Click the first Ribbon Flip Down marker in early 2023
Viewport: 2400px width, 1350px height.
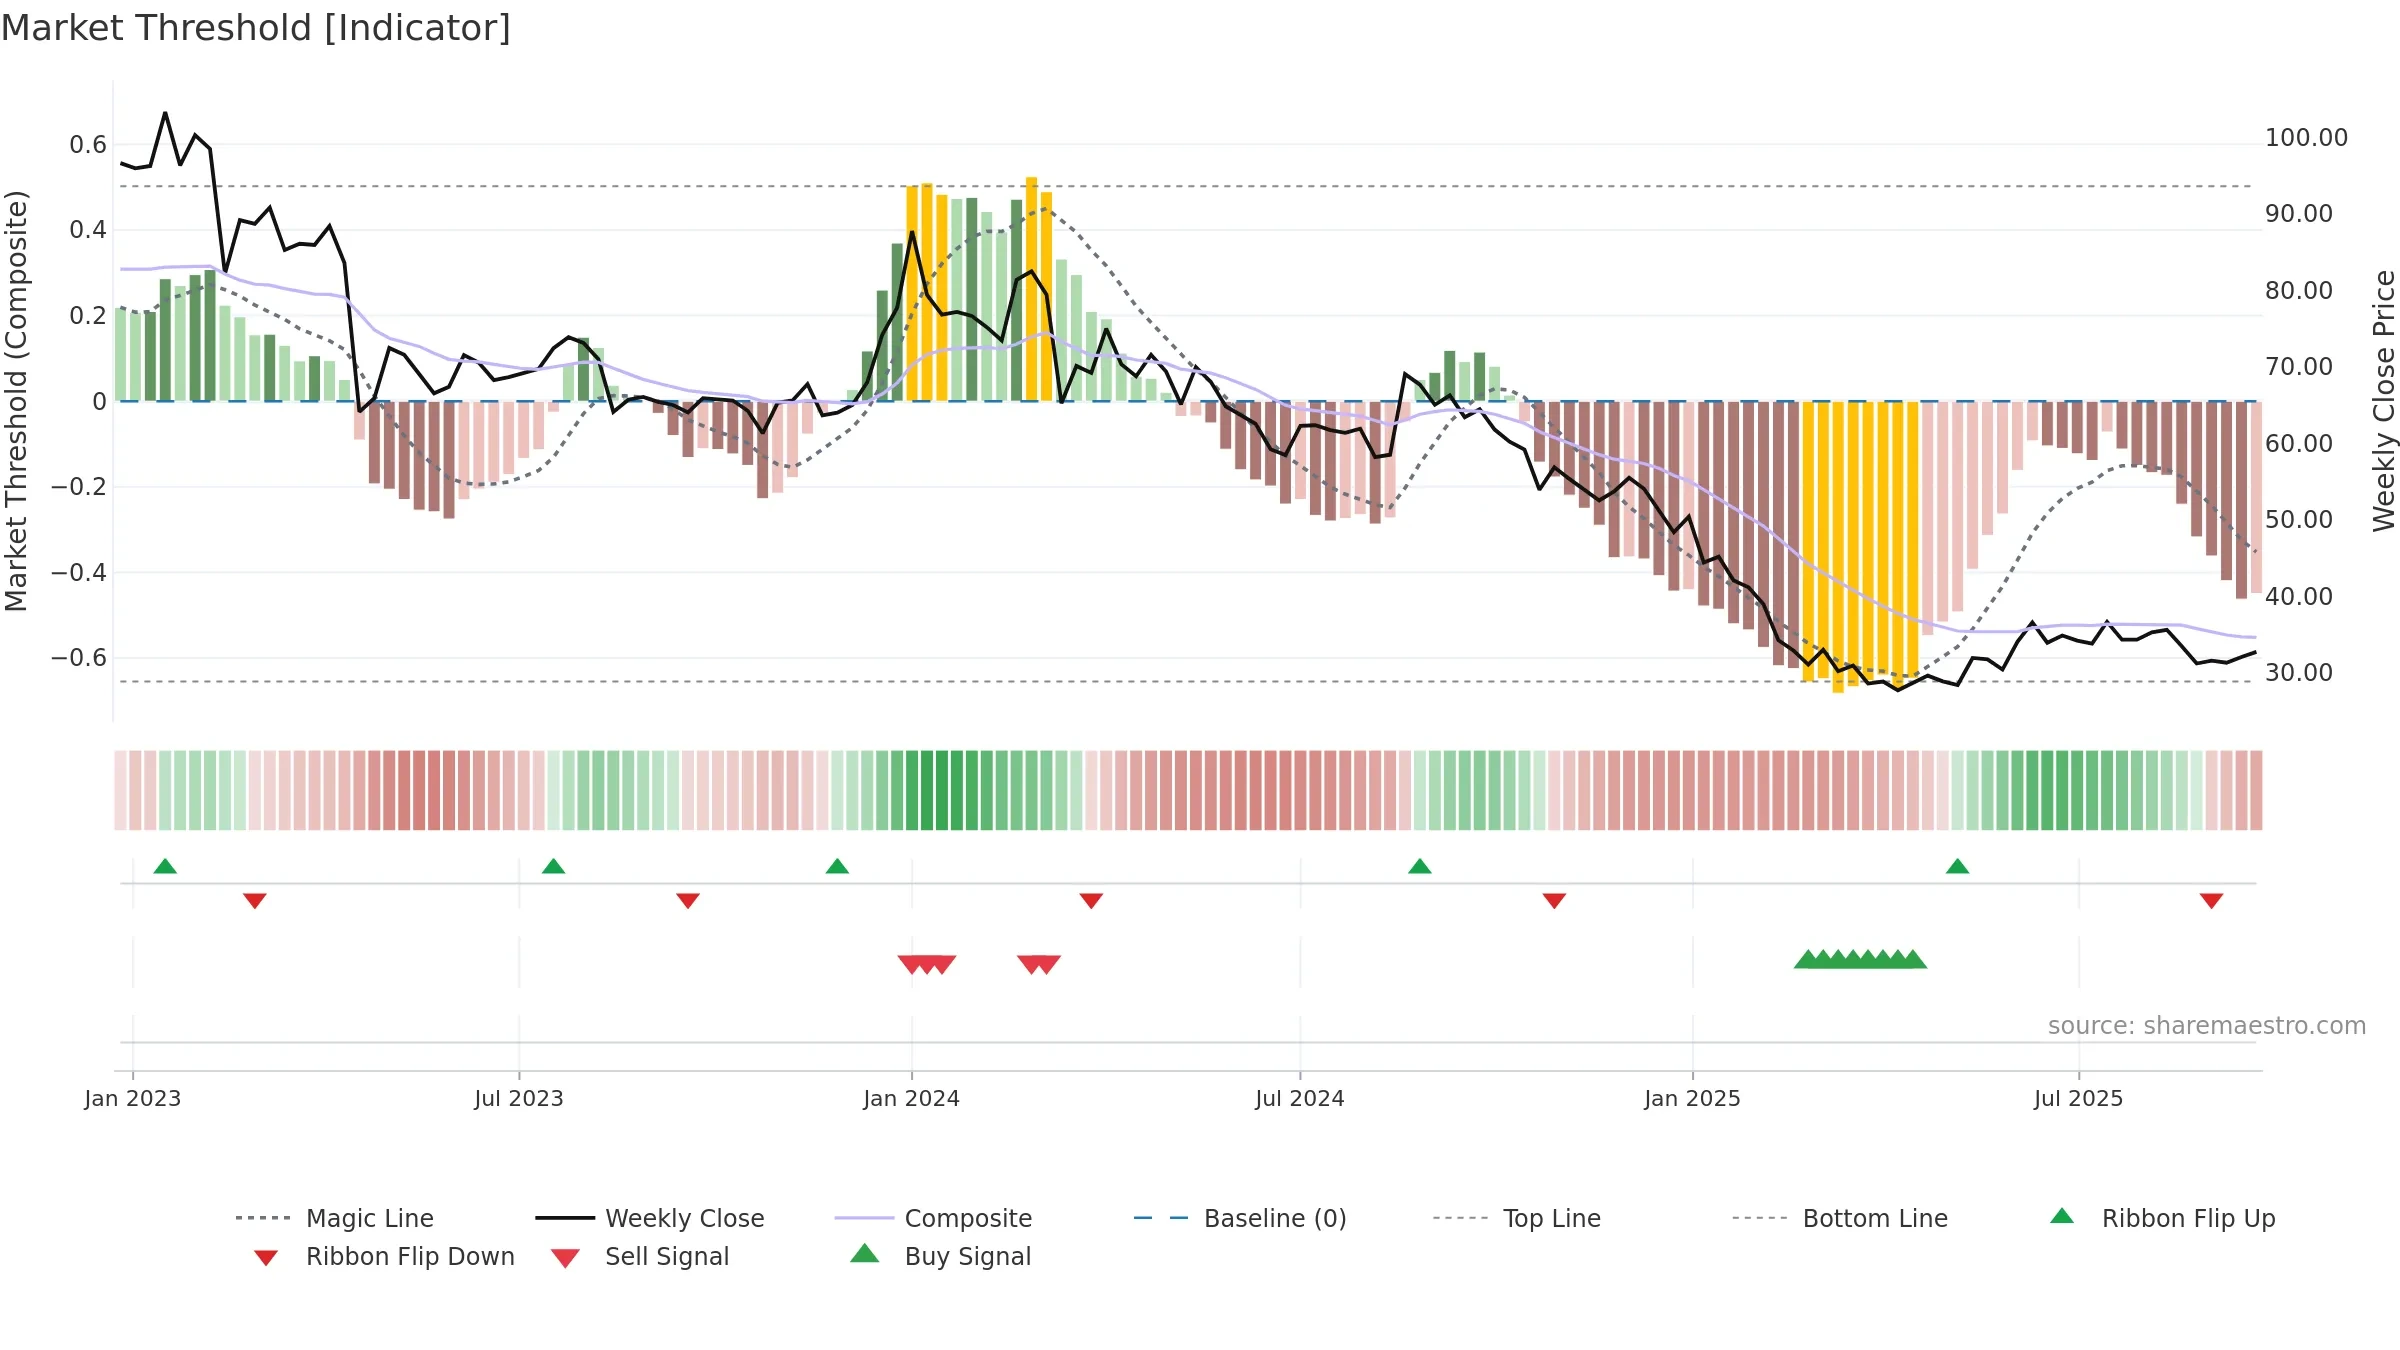pyautogui.click(x=255, y=901)
